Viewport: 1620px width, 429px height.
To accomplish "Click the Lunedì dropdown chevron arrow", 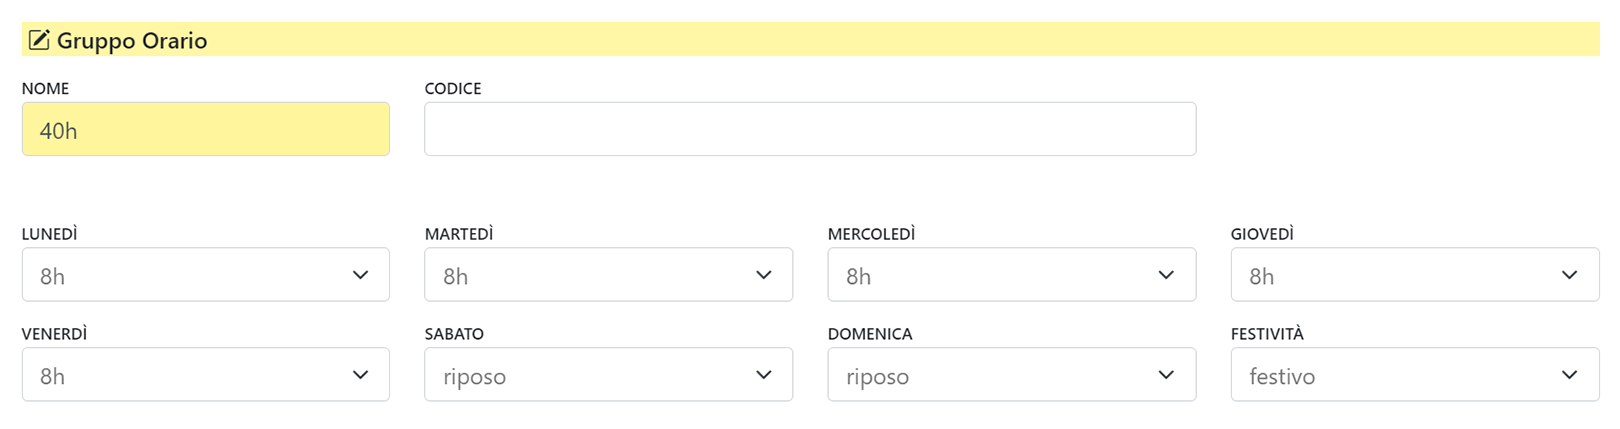I will click(361, 275).
